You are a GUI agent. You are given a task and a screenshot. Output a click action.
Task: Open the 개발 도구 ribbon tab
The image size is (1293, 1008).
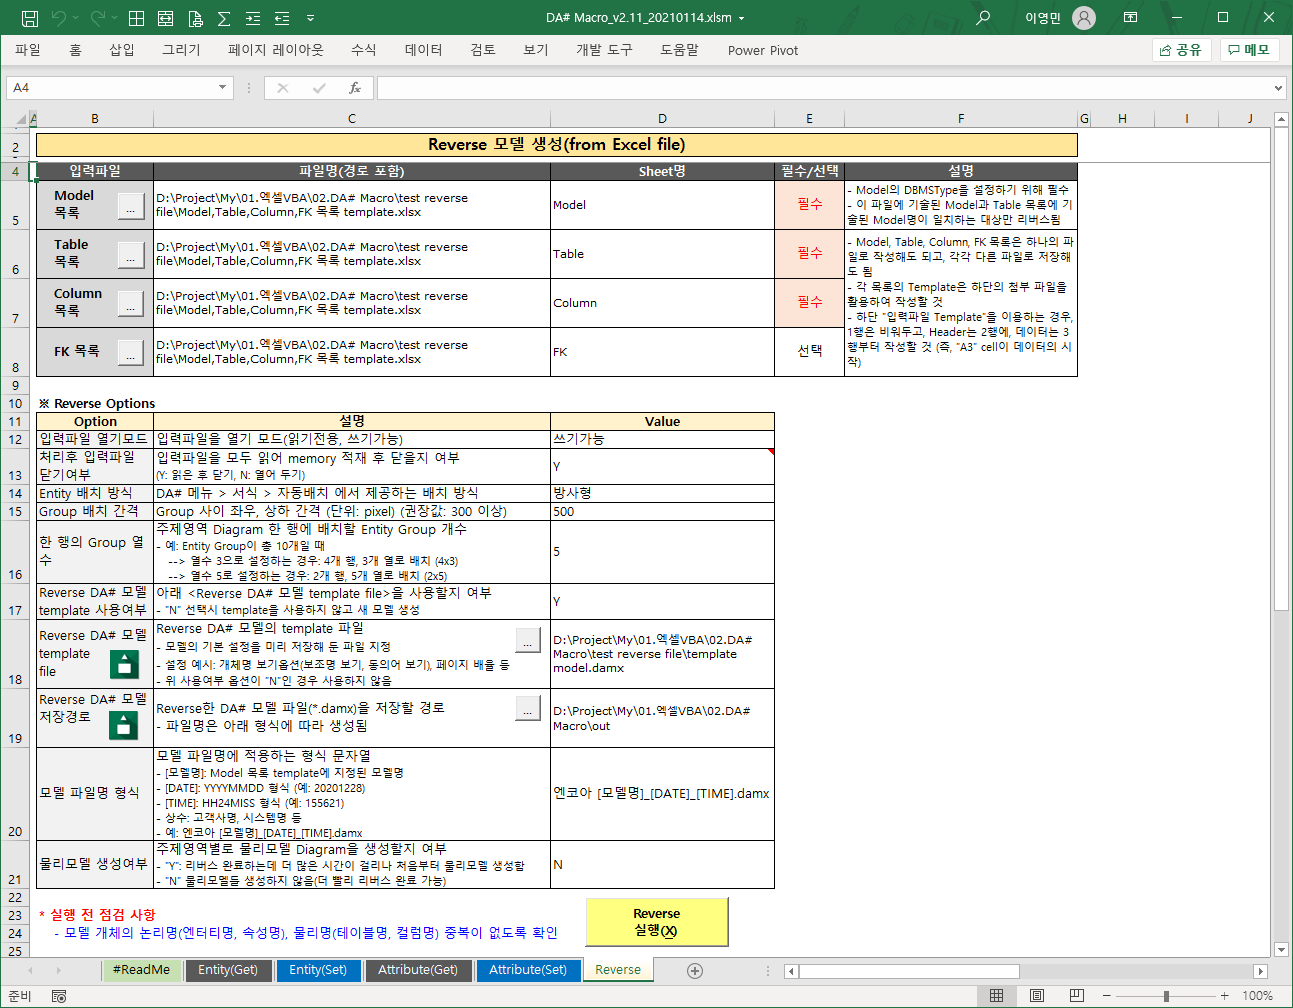[604, 50]
